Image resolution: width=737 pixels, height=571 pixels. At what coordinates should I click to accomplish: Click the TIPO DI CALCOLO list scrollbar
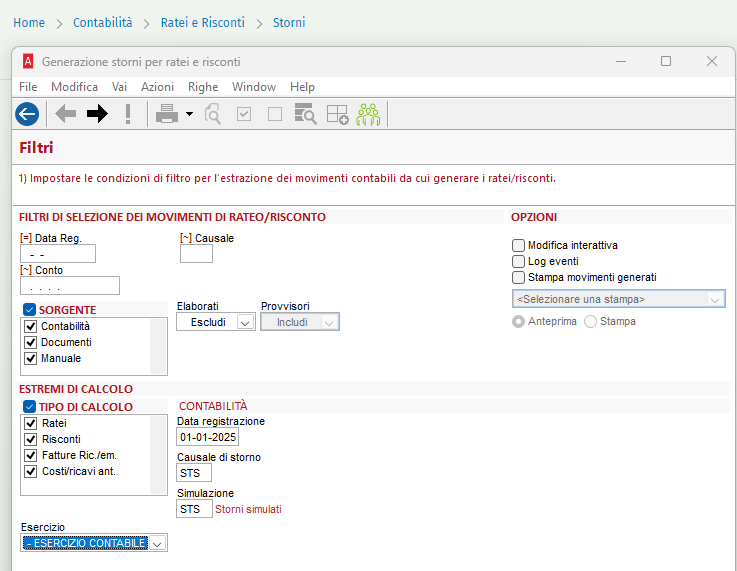158,454
